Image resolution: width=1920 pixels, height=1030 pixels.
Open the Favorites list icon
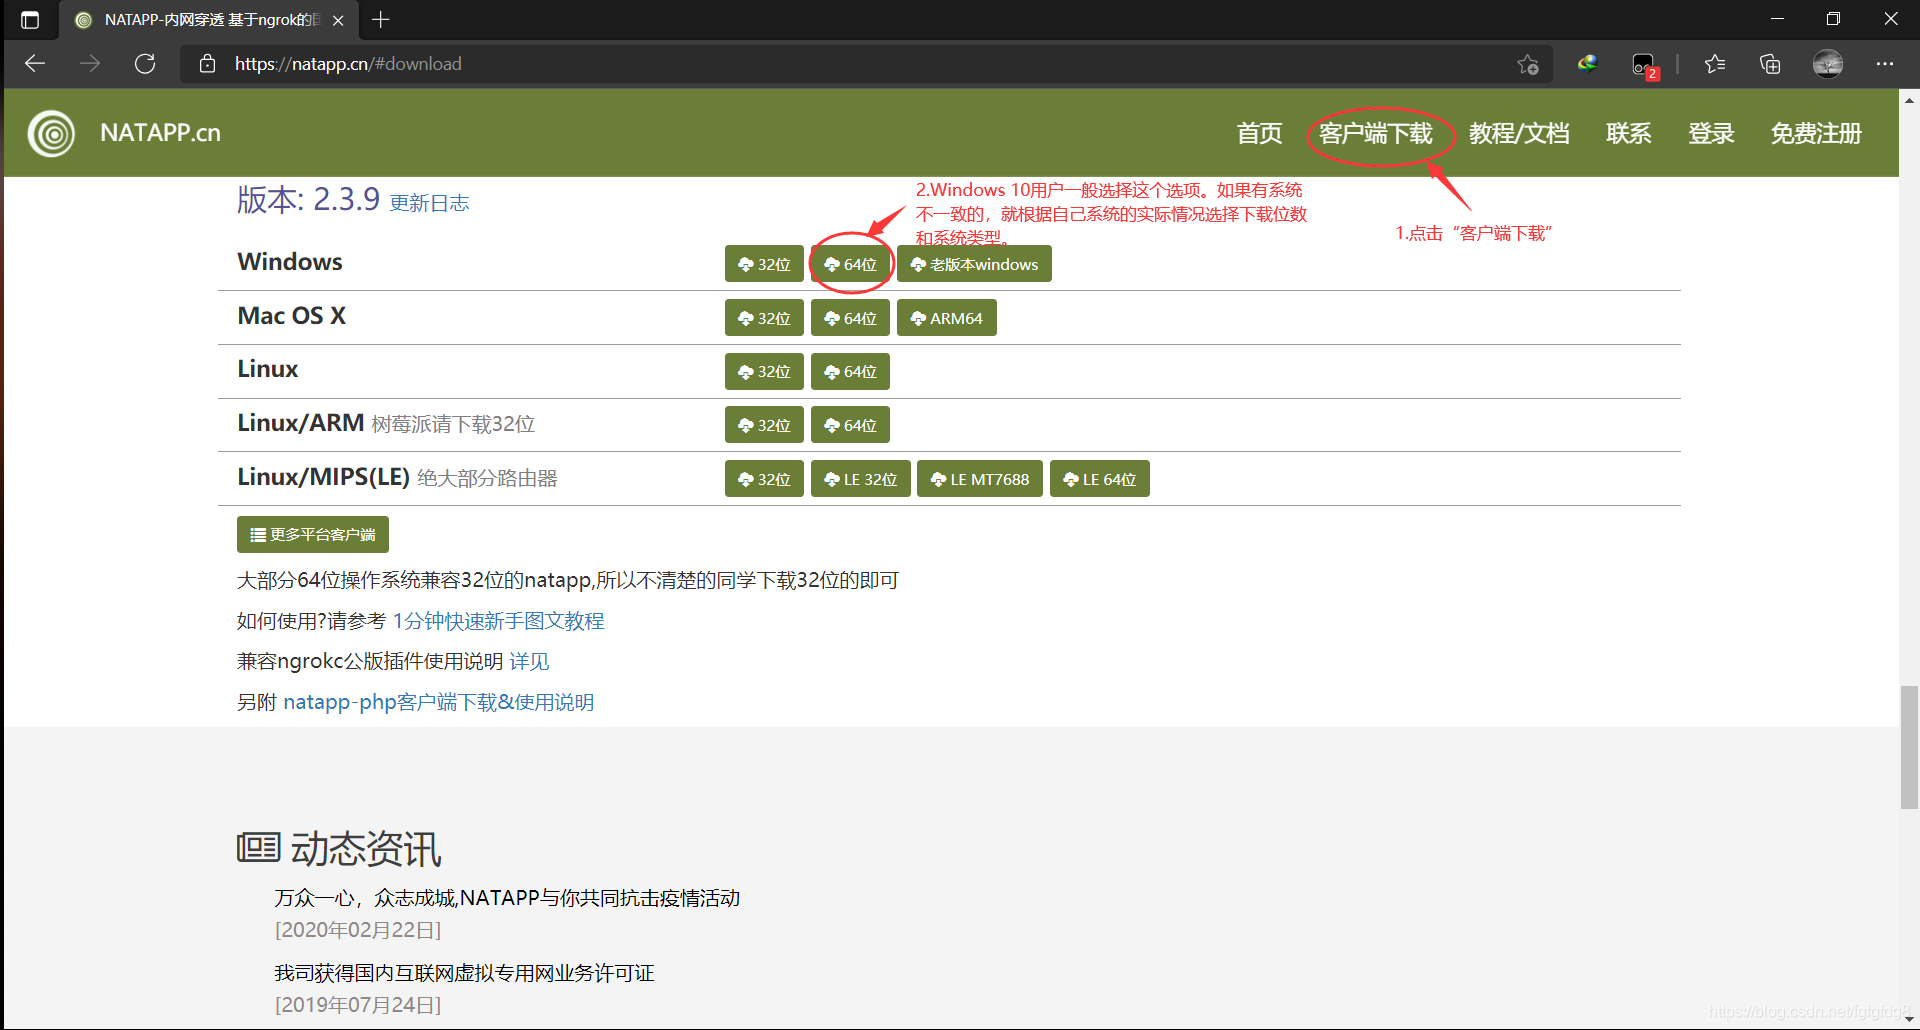(1715, 64)
